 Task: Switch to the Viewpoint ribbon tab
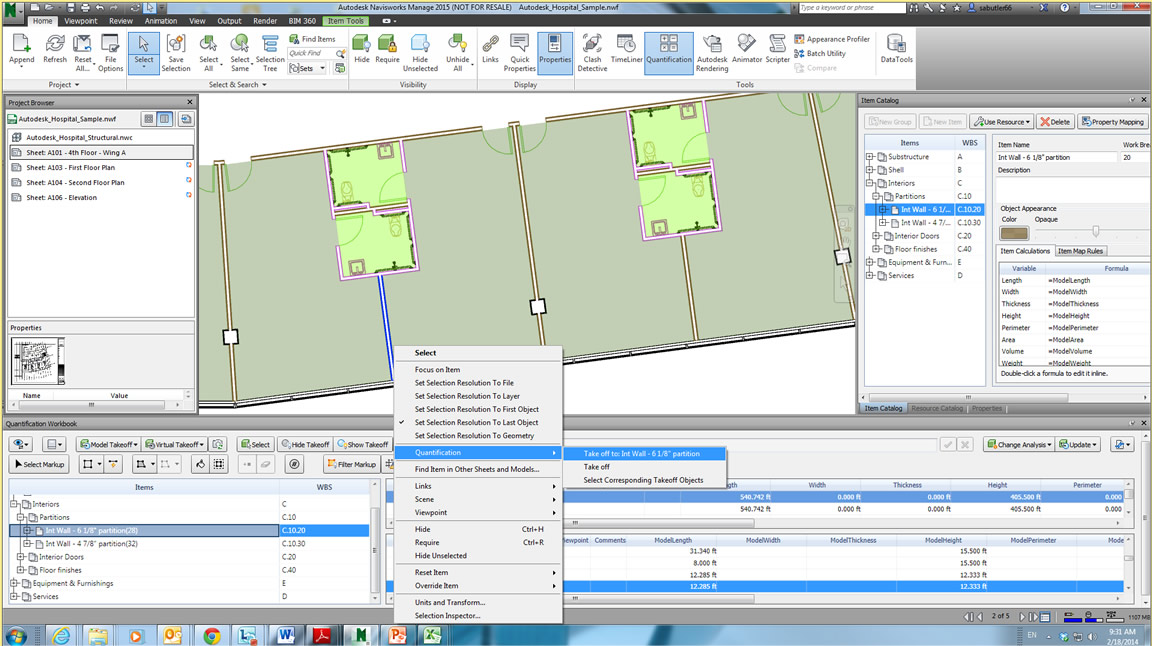[x=81, y=21]
